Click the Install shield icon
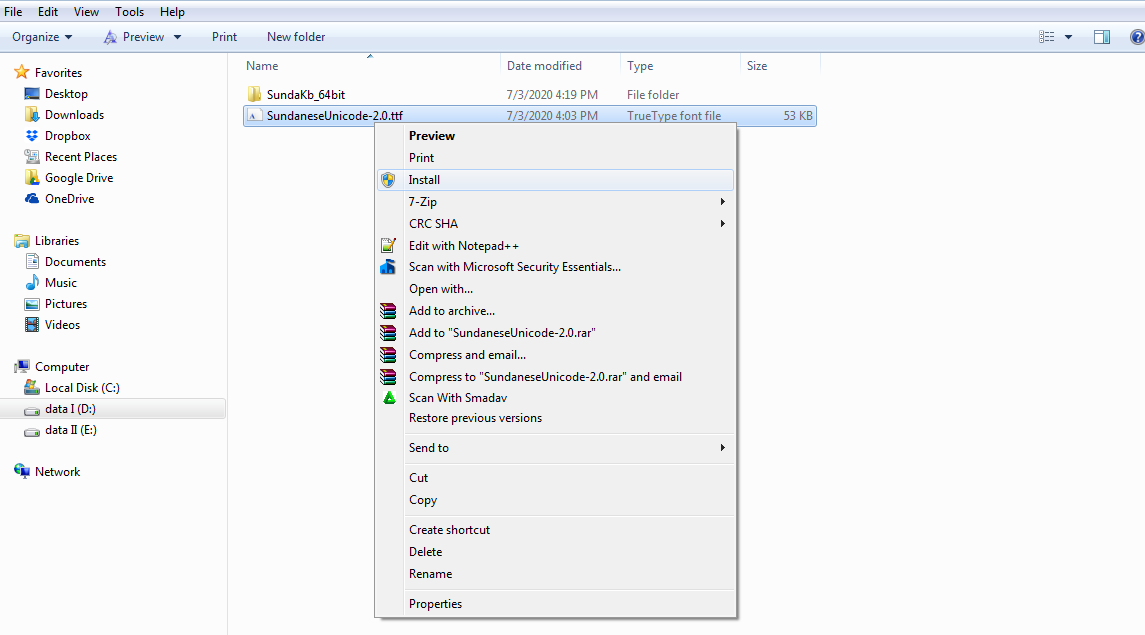 pos(388,180)
